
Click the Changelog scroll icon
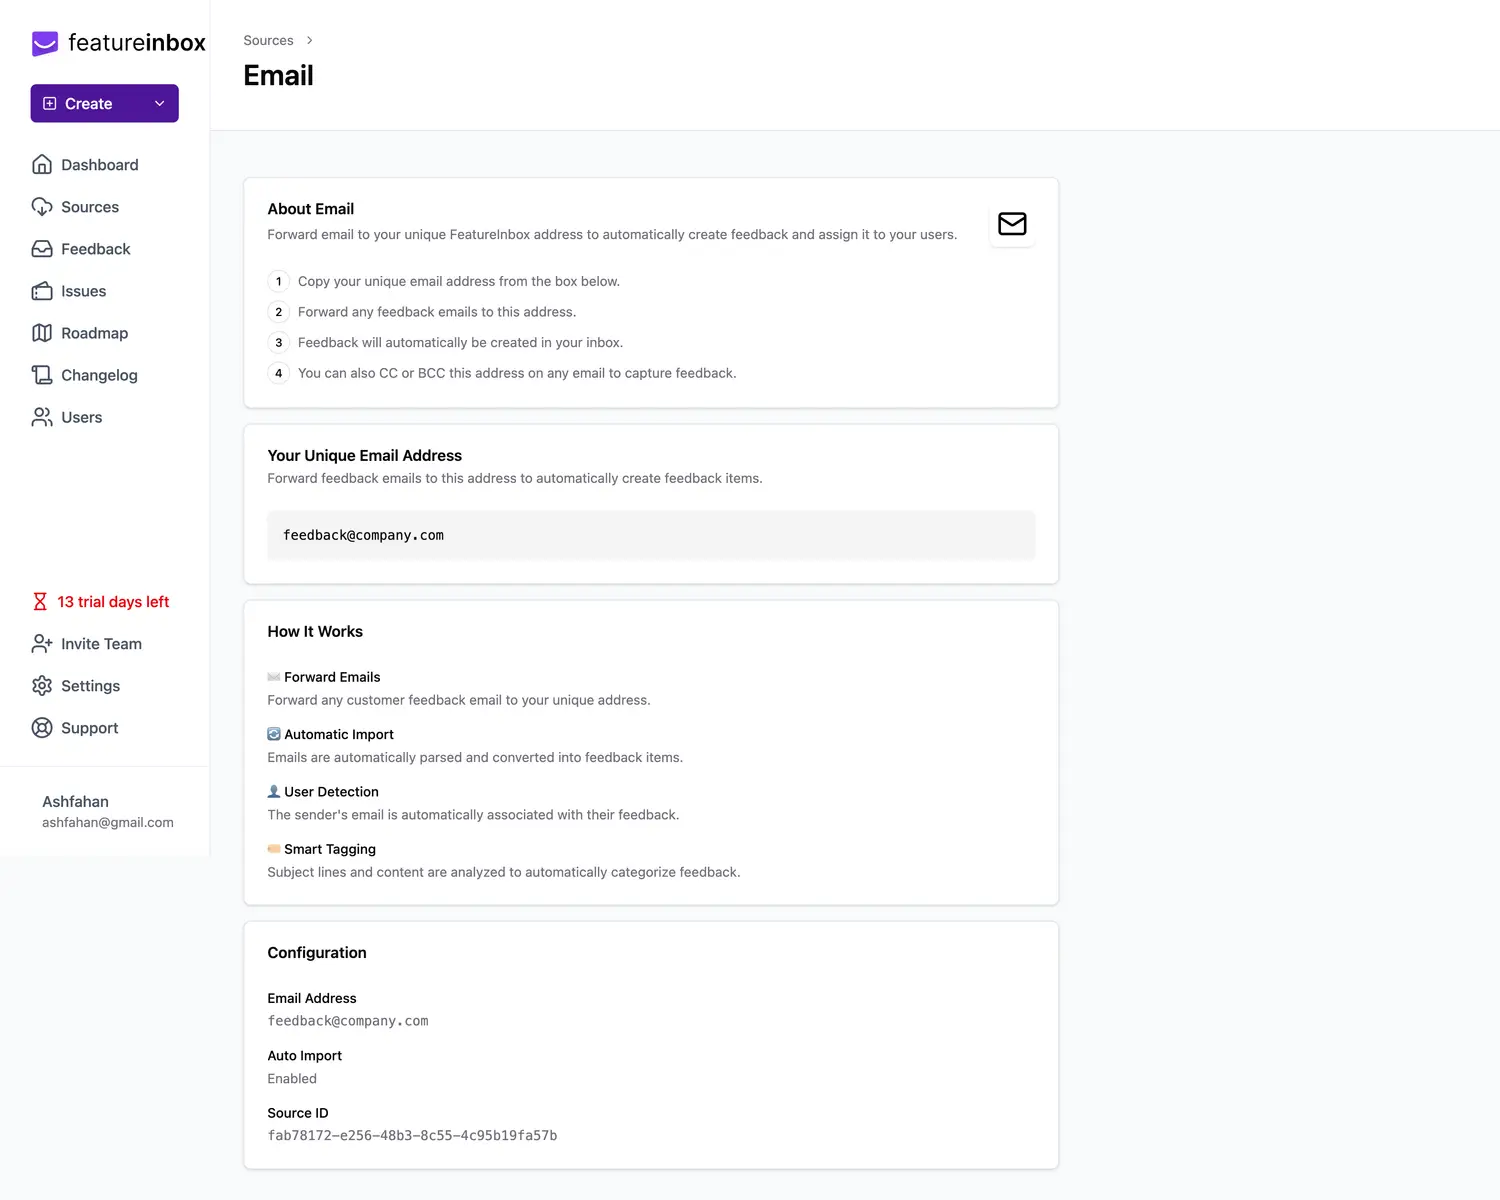[42, 375]
